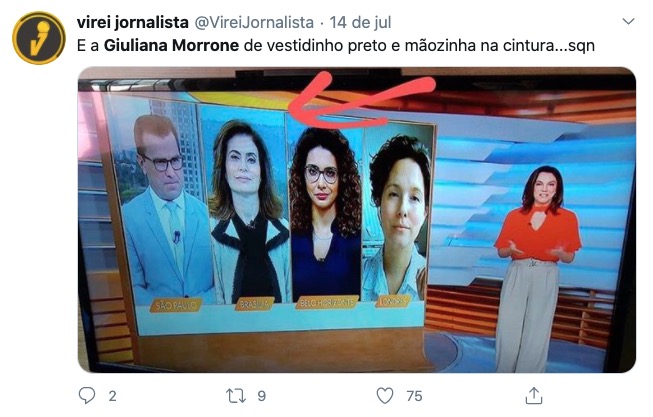Click the São Paulo label in photo
Image resolution: width=653 pixels, height=417 pixels.
[176, 305]
